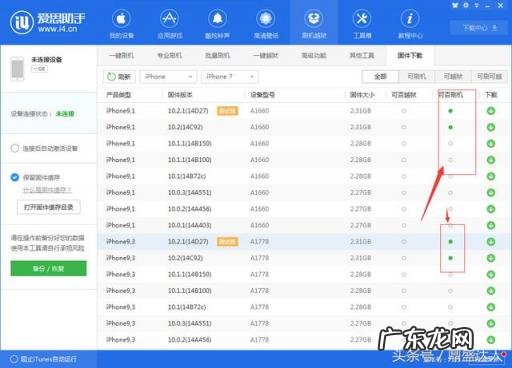Download iPhone9,1 10.2(14C92) A1660 firmware
This screenshot has width=512, height=368.
[491, 127]
